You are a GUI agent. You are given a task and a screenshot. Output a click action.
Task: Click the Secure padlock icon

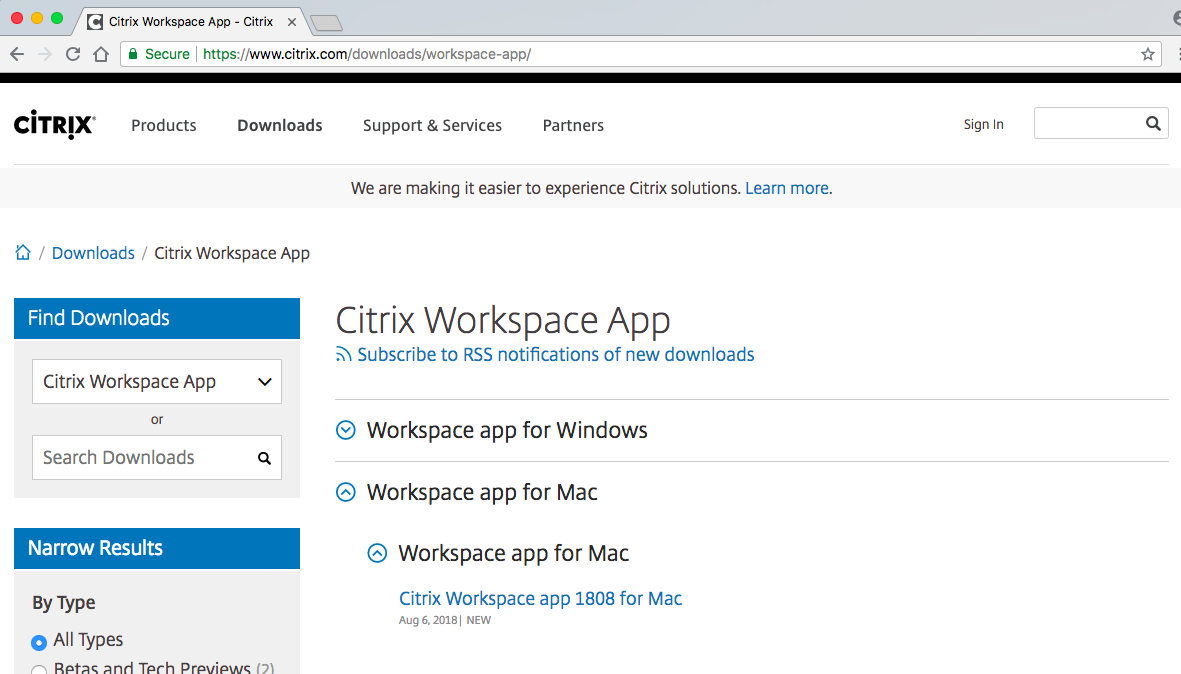coord(133,54)
